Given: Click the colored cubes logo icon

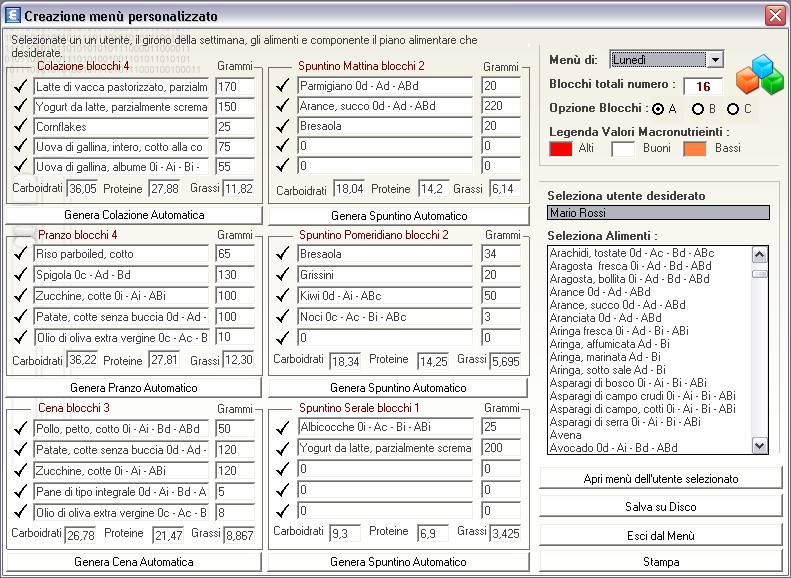Looking at the screenshot, I should coord(760,75).
